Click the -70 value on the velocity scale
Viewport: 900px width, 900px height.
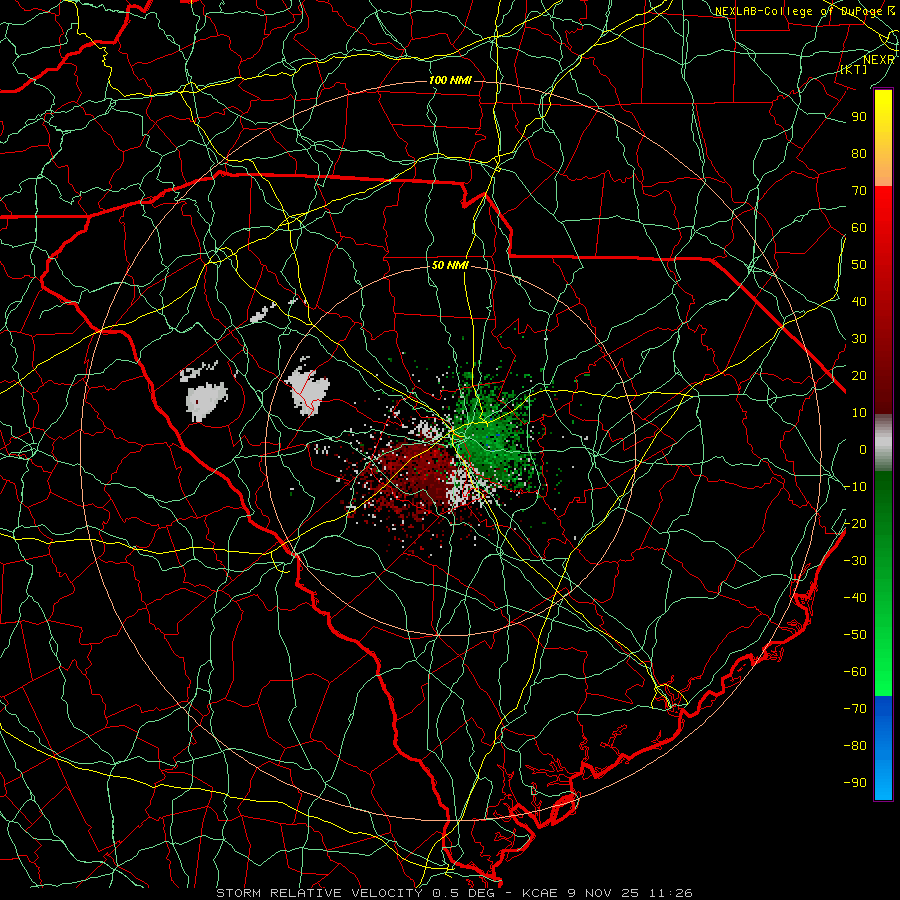coord(855,709)
